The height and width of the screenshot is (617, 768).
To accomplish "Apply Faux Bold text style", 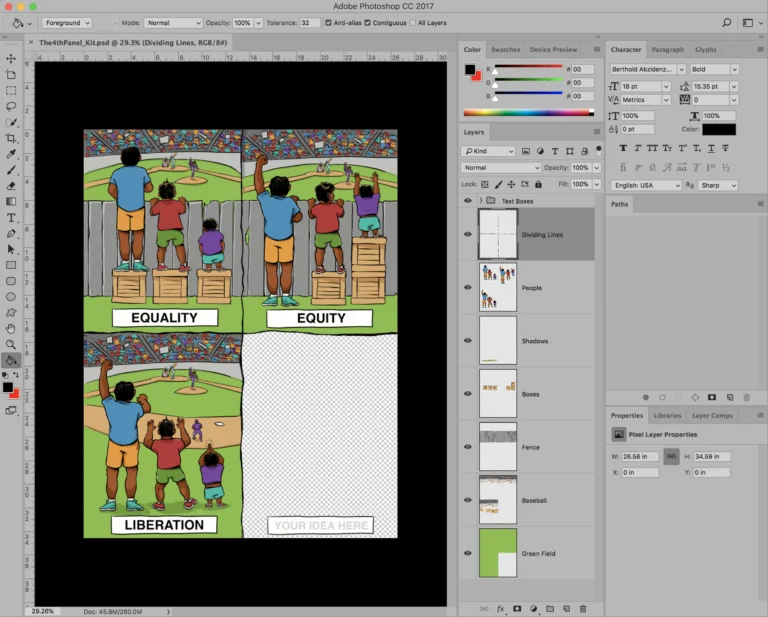I will tap(623, 148).
